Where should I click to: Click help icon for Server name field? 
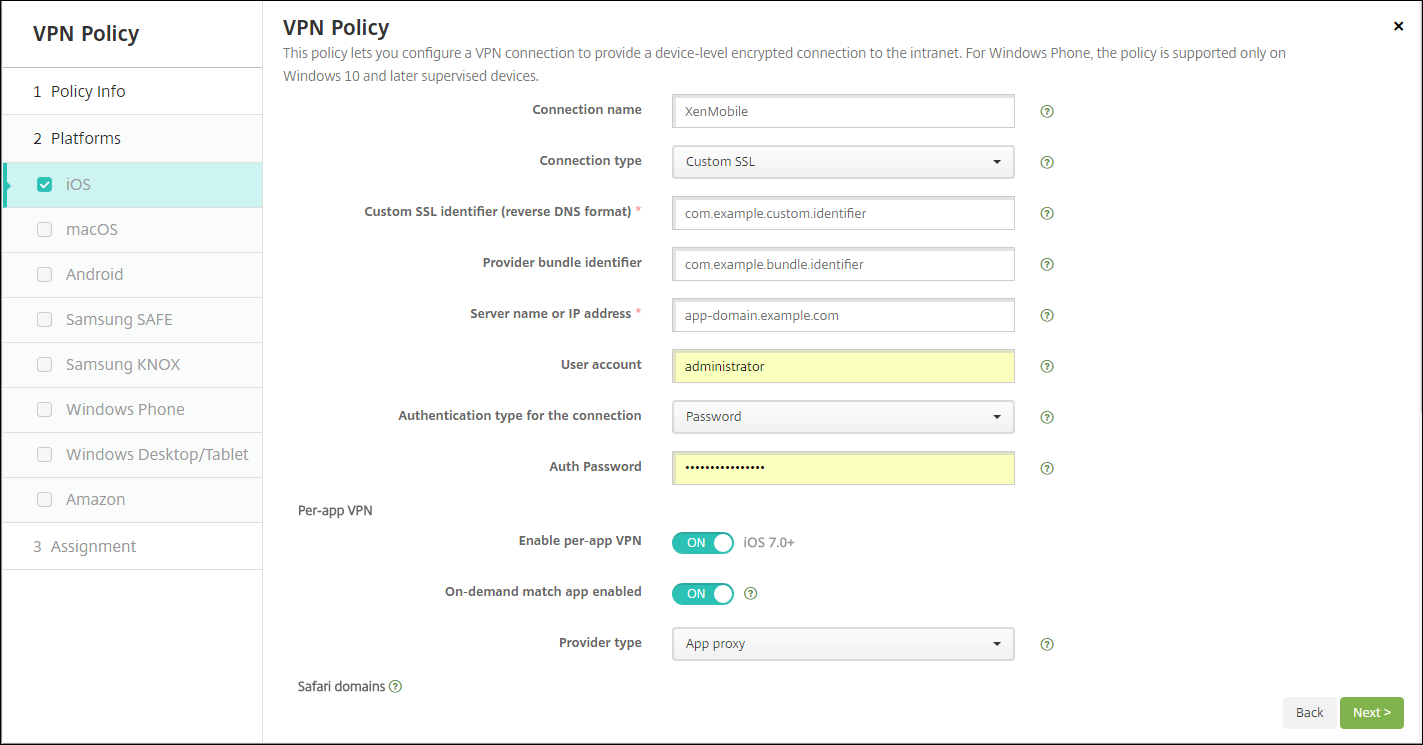click(1047, 315)
